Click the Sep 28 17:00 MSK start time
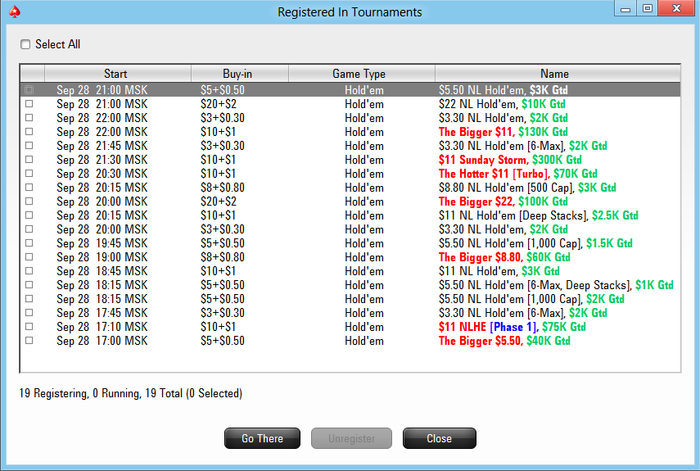This screenshot has width=700, height=471. pyautogui.click(x=102, y=341)
